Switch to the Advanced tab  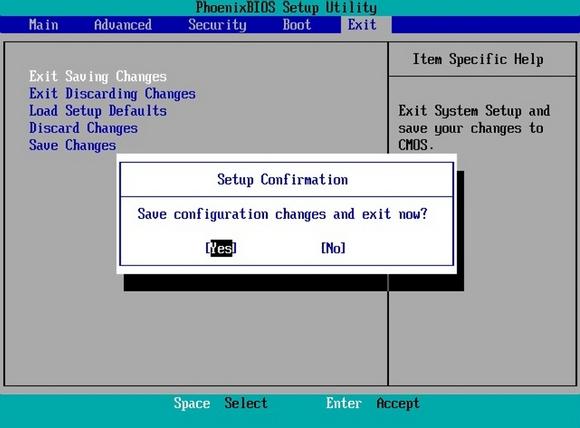coord(123,25)
